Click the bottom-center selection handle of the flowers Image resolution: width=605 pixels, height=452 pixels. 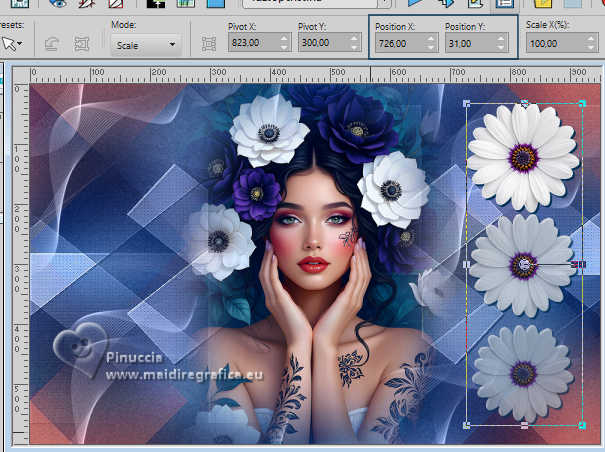524,425
